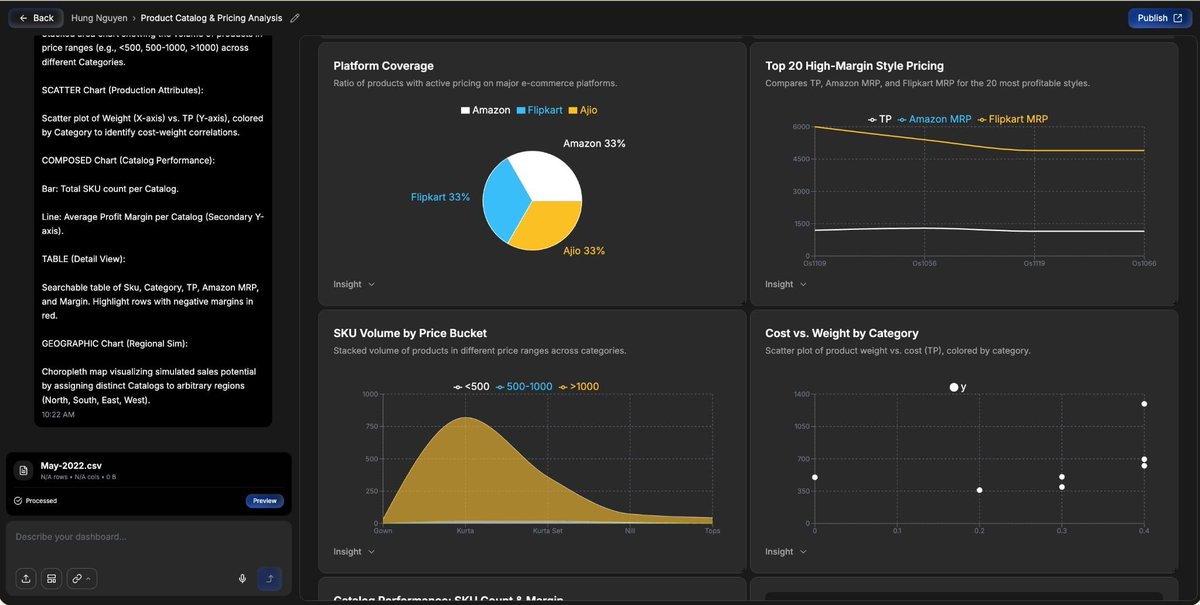Viewport: 1200px width, 605px height.
Task: Click the 10:22 AM message timestamp
Action: (x=58, y=414)
